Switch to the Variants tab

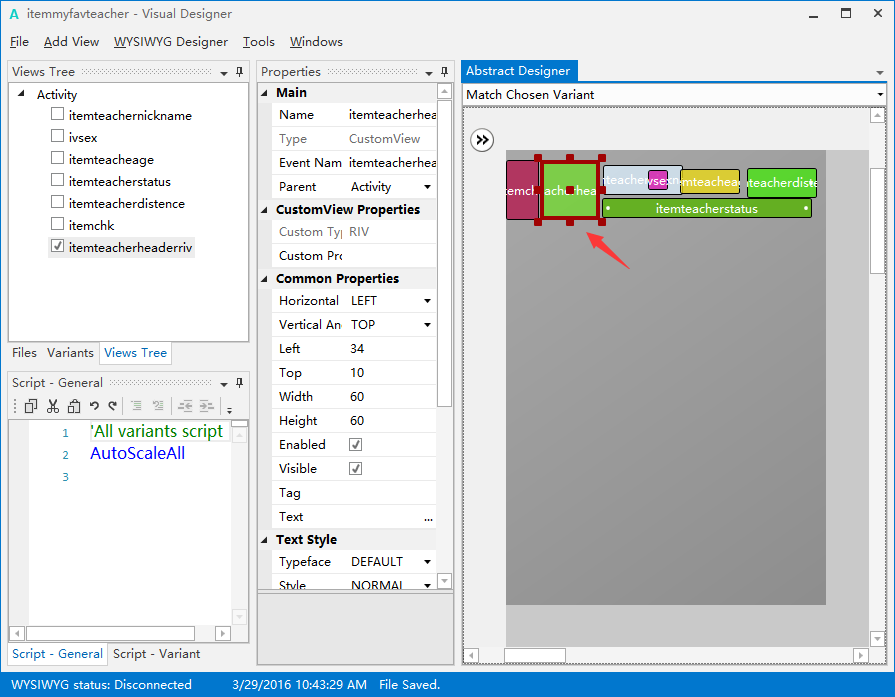point(70,353)
